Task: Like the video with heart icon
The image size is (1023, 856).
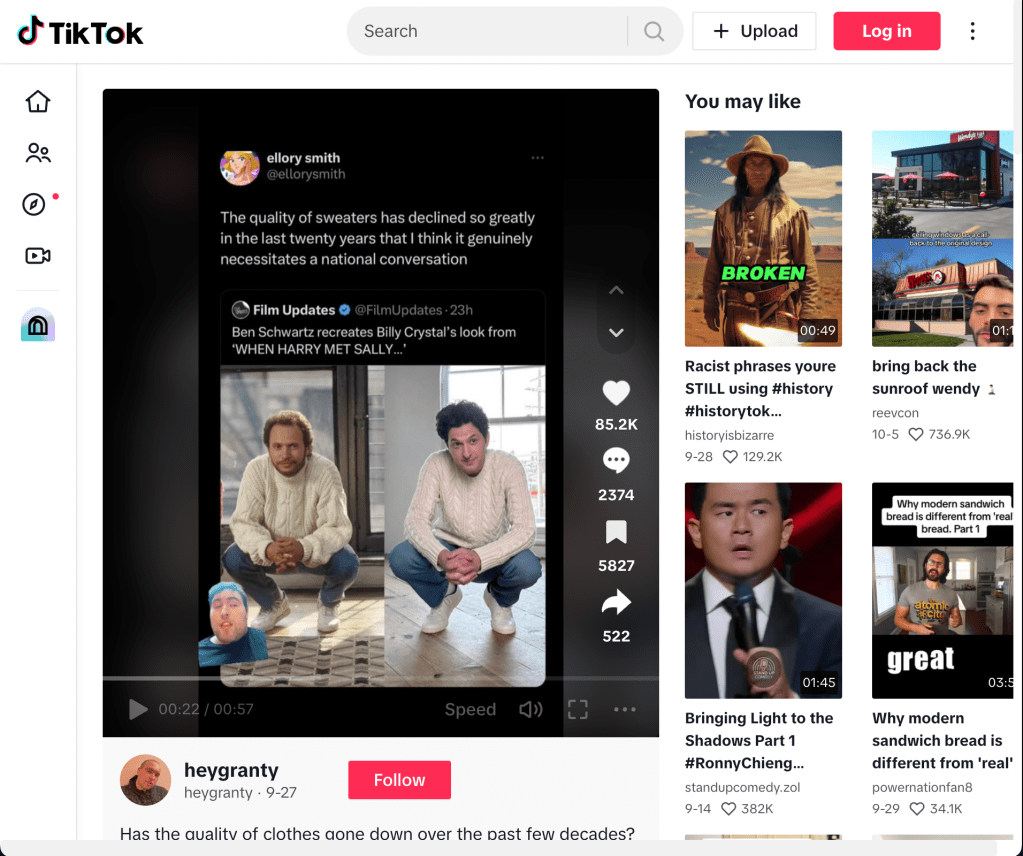Action: coord(616,392)
